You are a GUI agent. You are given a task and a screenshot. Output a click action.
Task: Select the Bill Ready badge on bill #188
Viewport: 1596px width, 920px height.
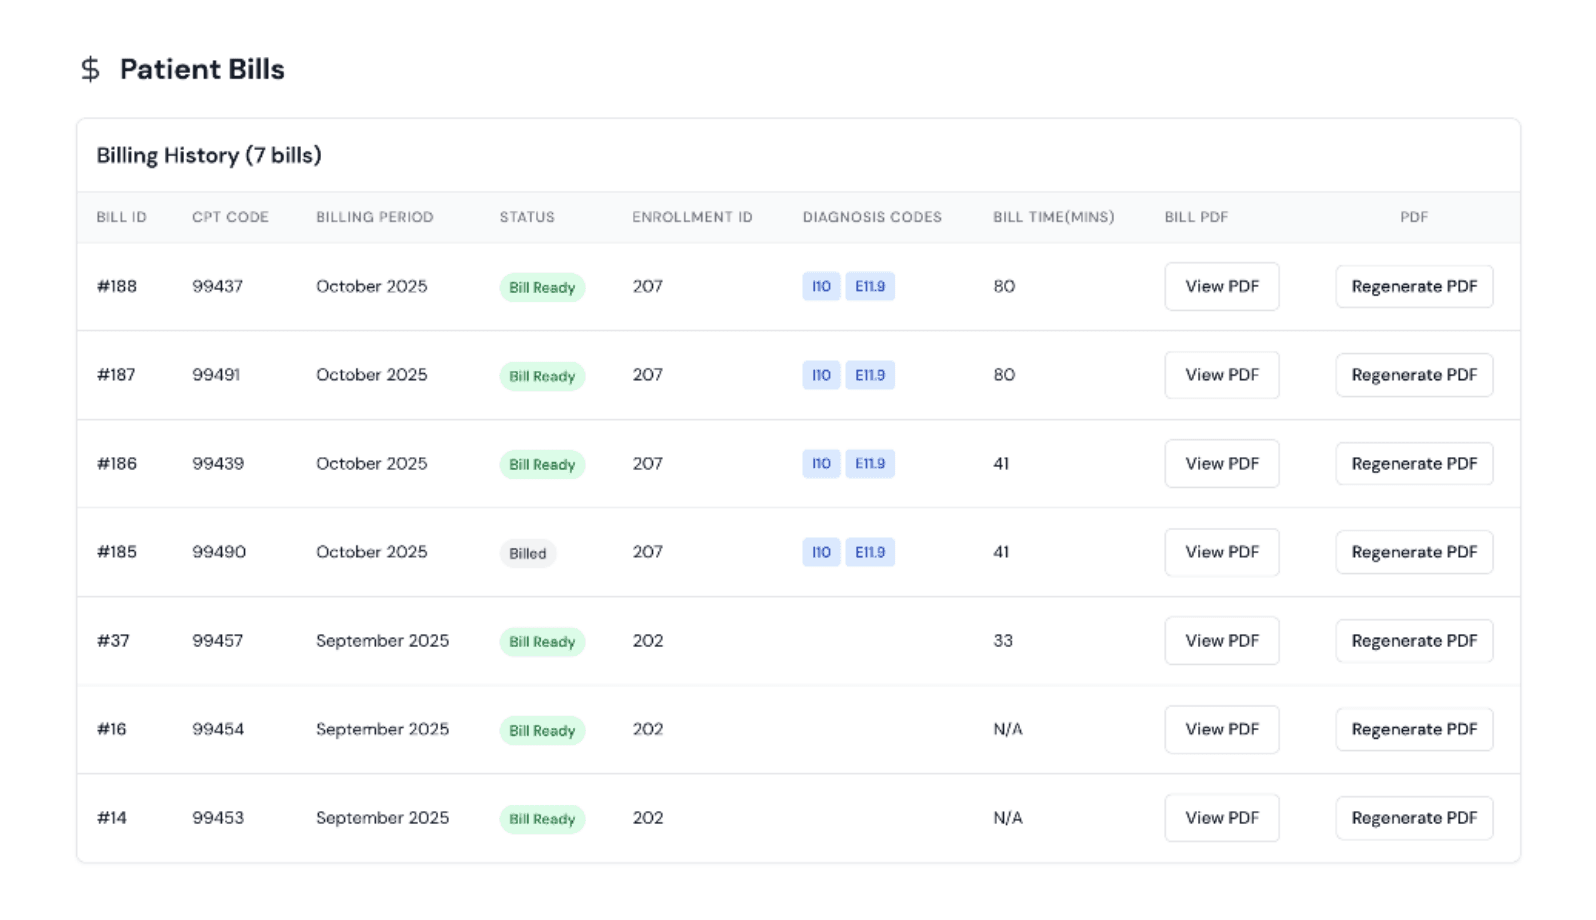pyautogui.click(x=542, y=288)
